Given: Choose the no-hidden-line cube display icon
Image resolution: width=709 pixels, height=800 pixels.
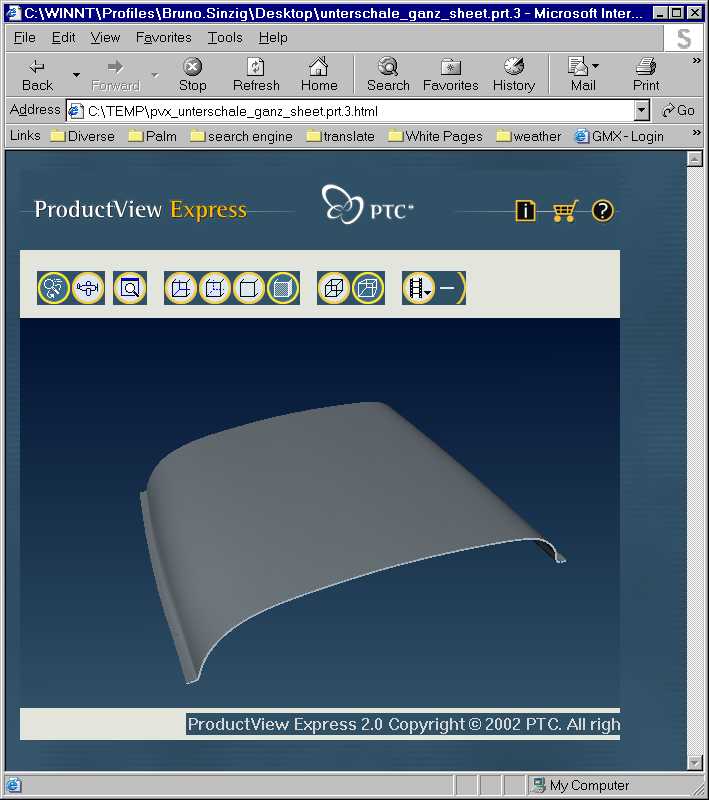Looking at the screenshot, I should point(249,288).
